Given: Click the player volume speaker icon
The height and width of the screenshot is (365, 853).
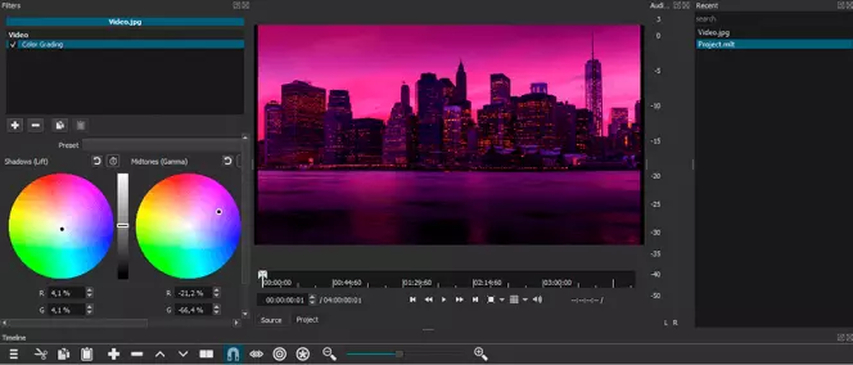Looking at the screenshot, I should [537, 300].
